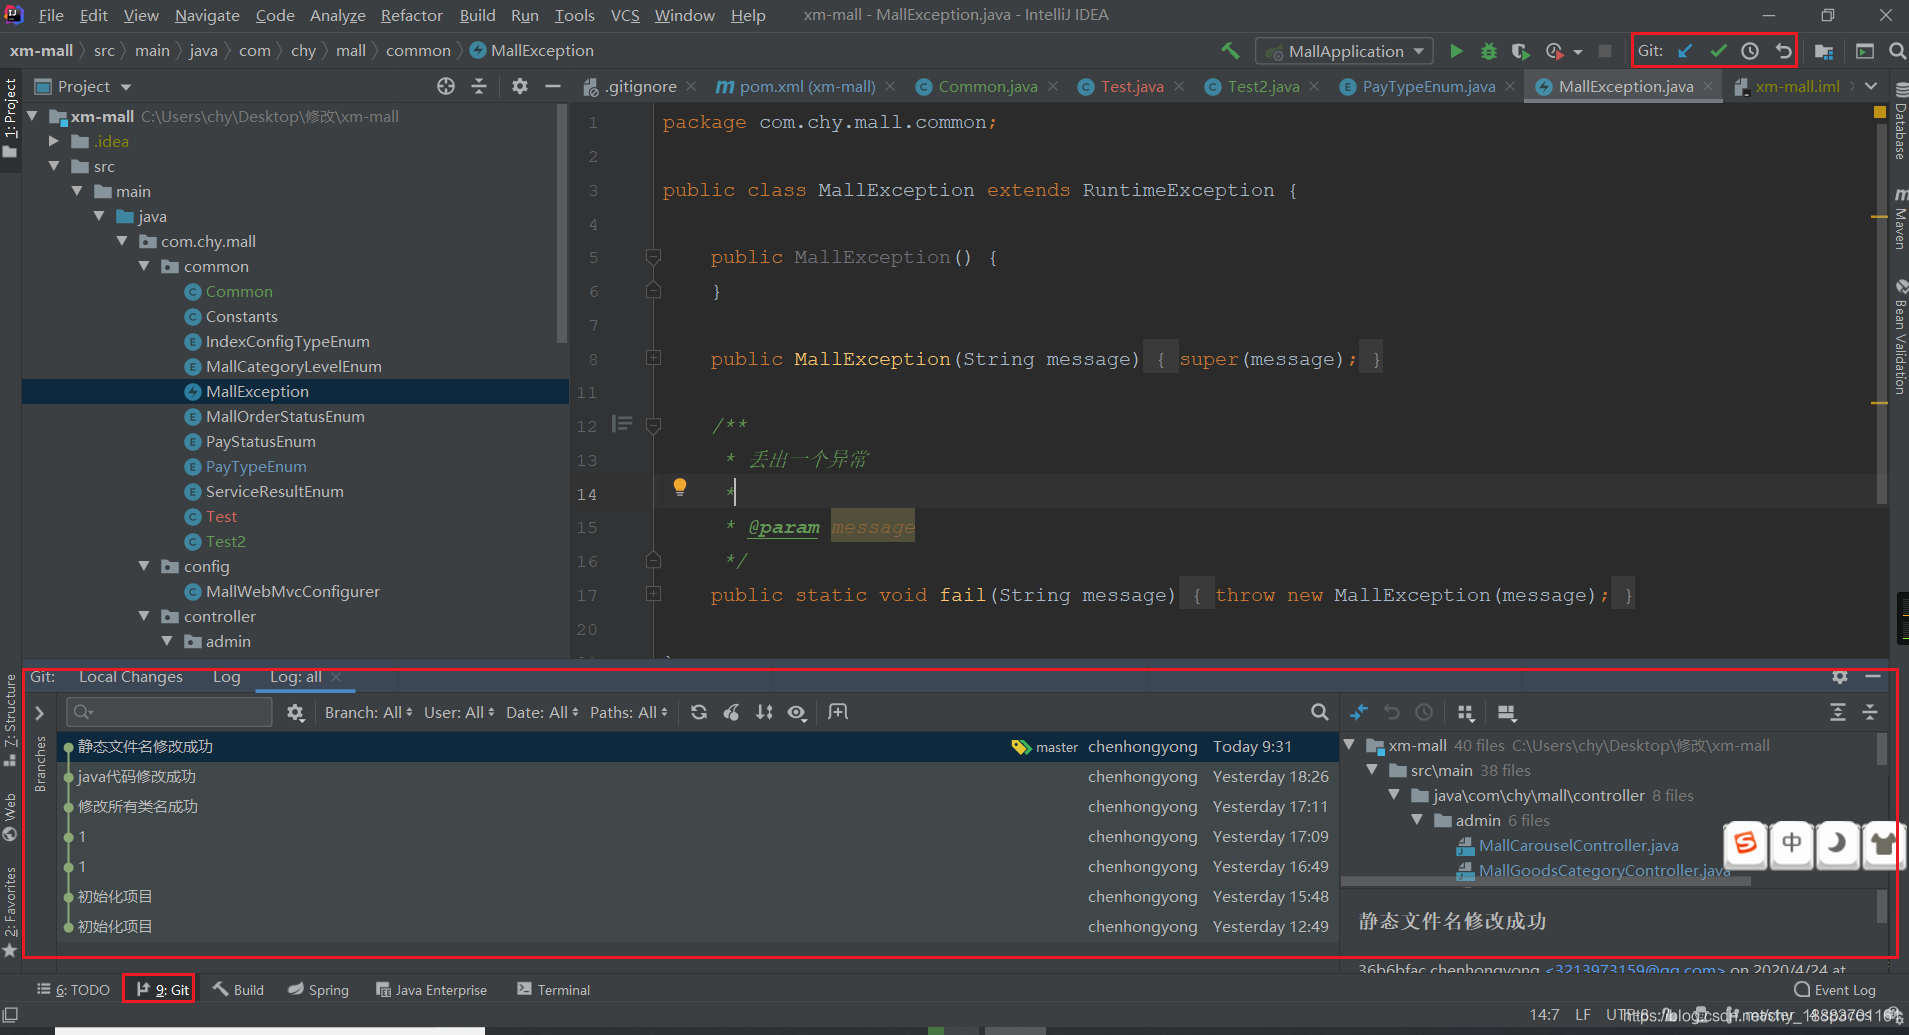The image size is (1909, 1035).
Task: Click the Git commit checkmark icon
Action: tap(1718, 51)
